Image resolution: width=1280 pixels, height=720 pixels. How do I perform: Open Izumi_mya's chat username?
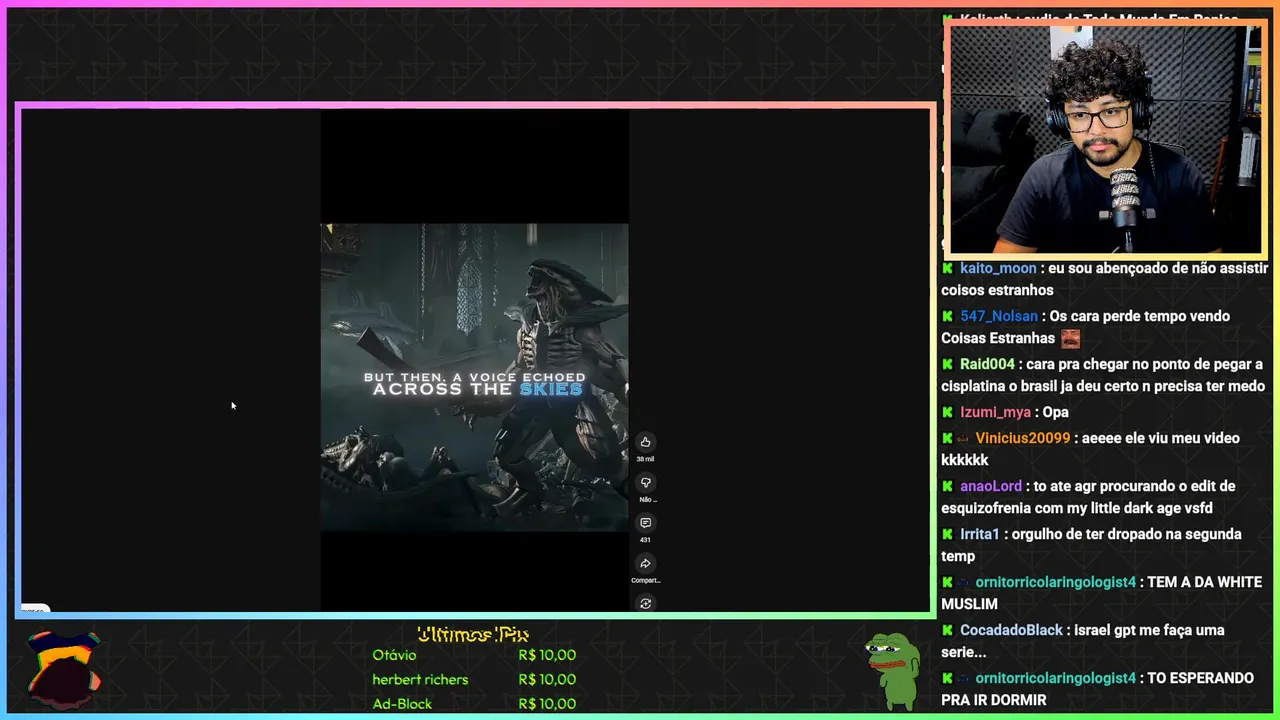click(x=995, y=412)
